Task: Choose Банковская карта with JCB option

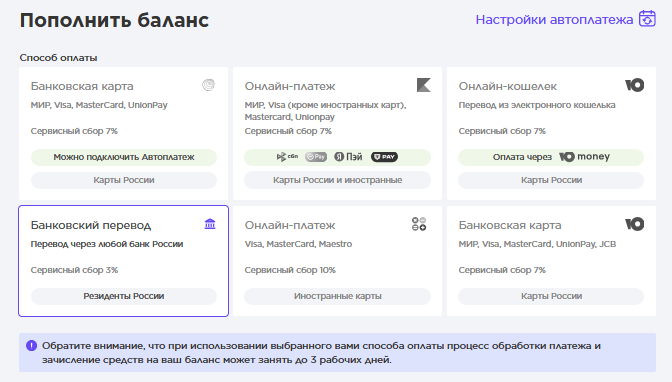Action: [551, 261]
